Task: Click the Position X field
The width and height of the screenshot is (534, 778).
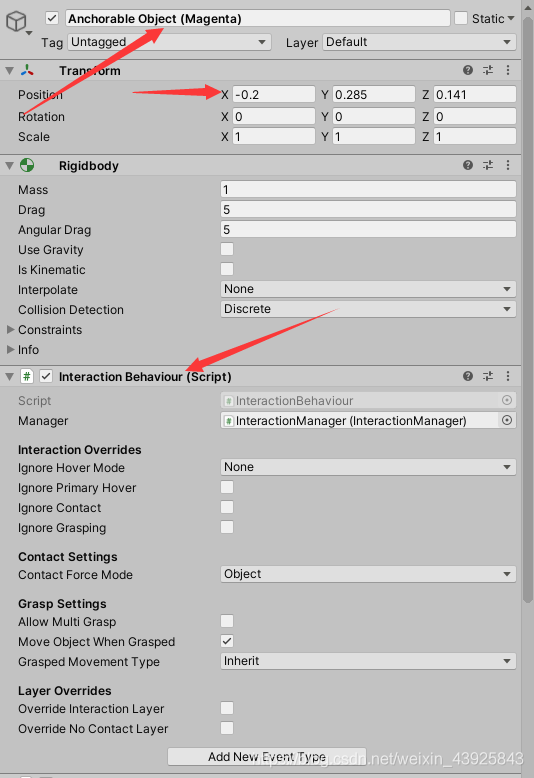Action: [273, 94]
